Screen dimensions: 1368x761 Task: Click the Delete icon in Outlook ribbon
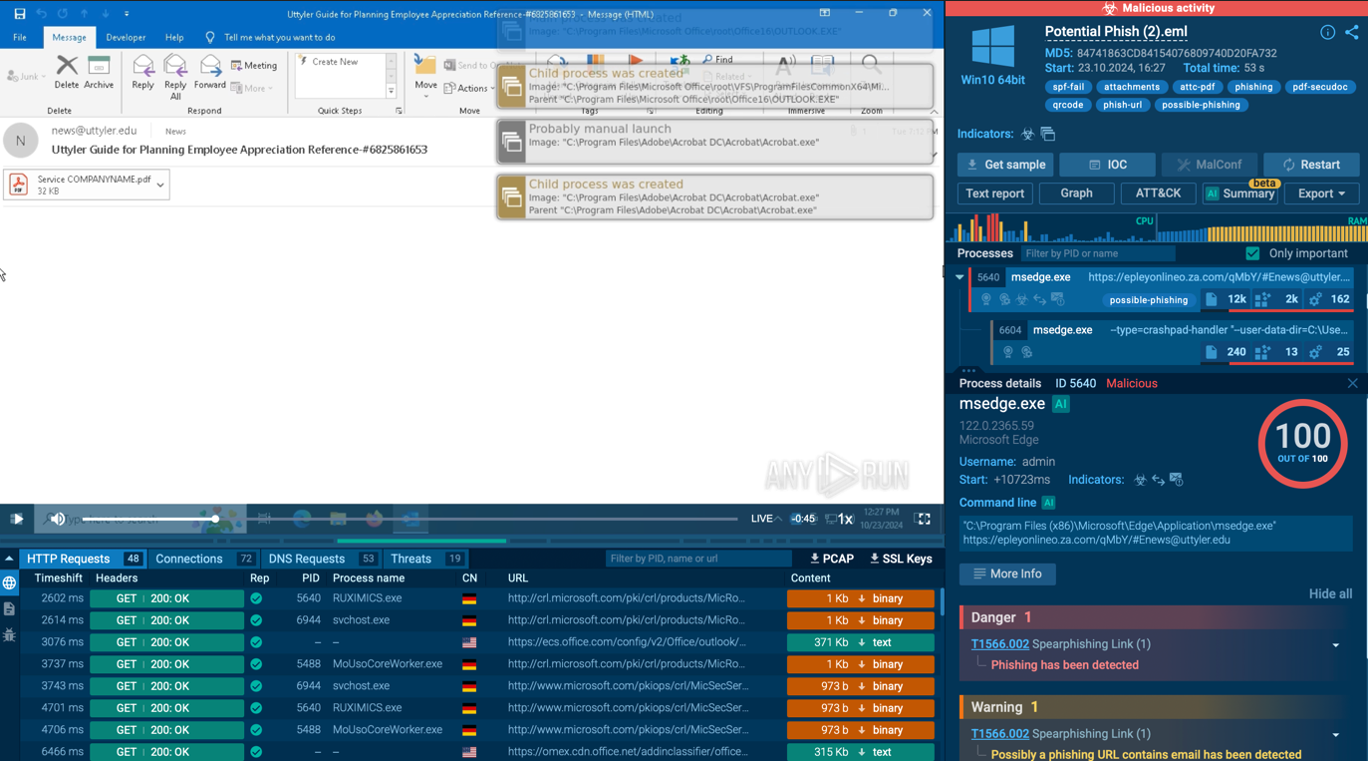66,72
